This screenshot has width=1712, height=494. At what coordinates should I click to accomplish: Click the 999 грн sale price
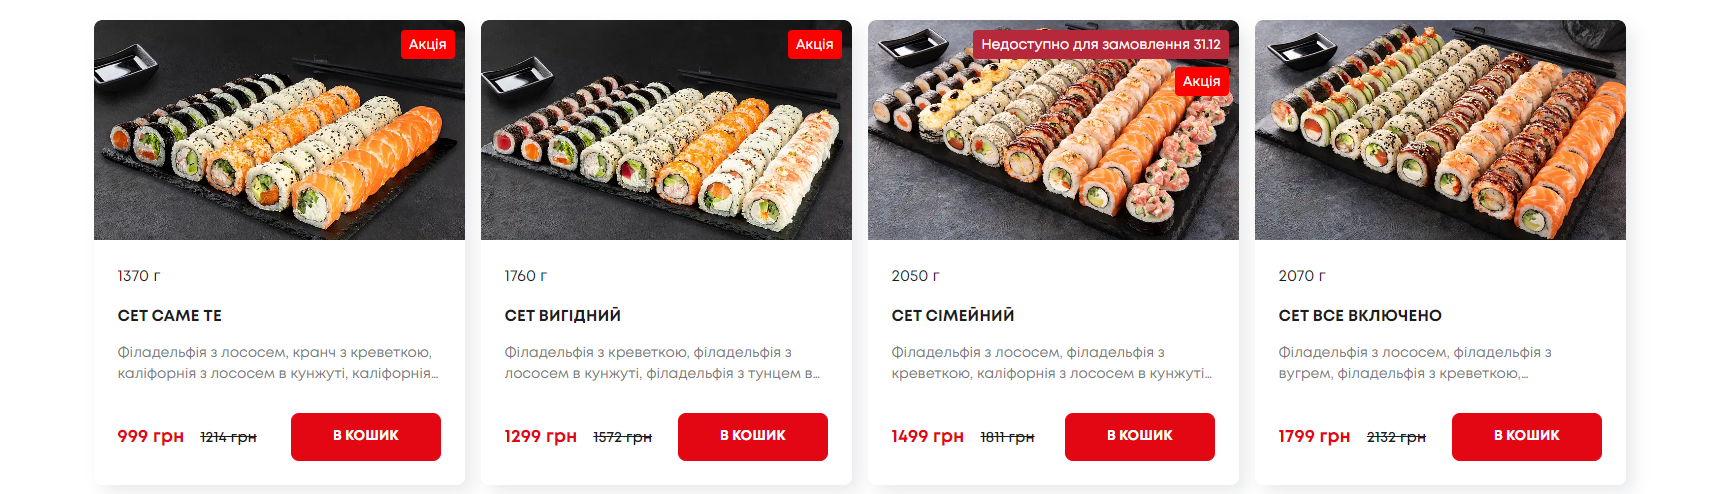point(151,436)
